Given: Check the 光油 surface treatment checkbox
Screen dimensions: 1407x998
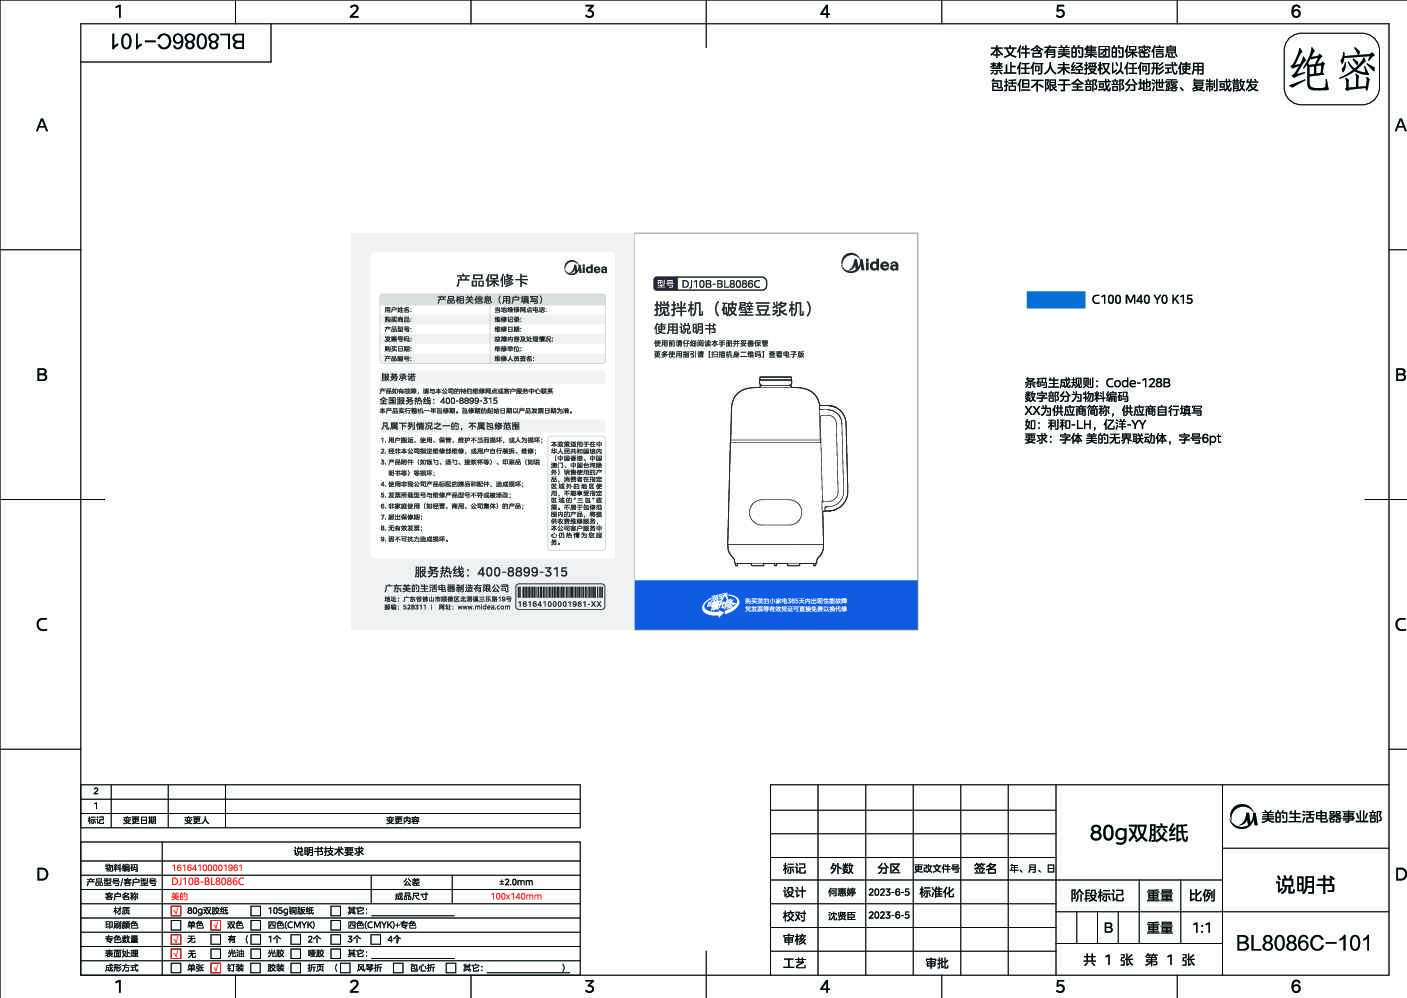Looking at the screenshot, I should 216,954.
